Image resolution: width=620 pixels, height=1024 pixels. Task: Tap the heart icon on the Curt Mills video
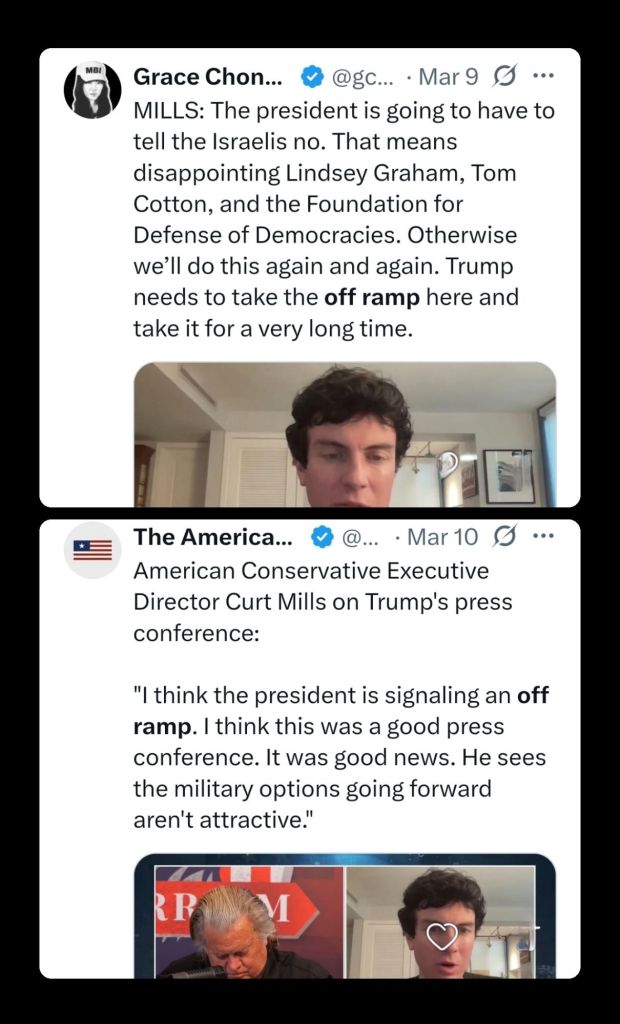(442, 936)
